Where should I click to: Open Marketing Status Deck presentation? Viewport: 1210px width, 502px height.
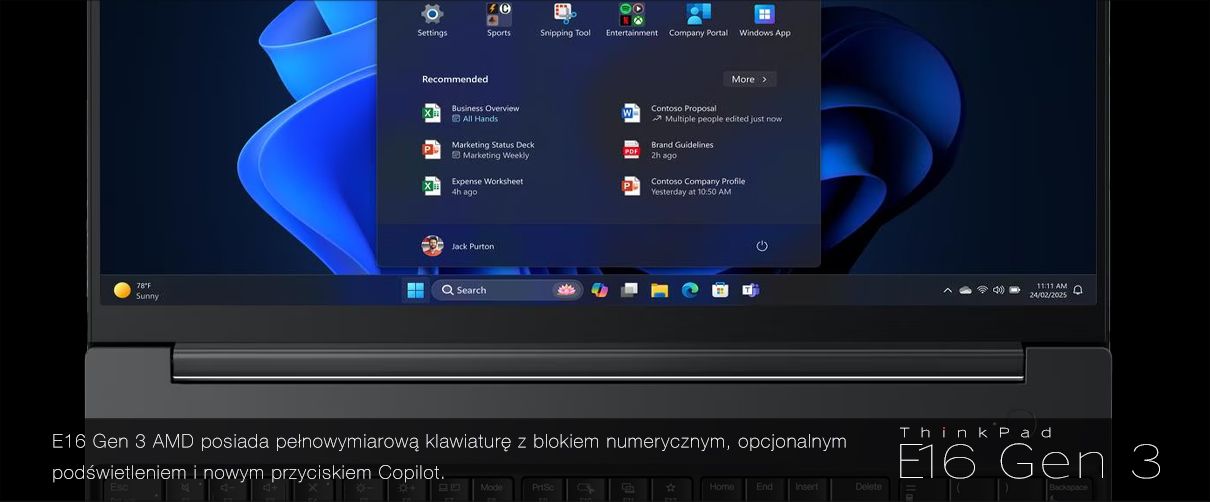480,150
